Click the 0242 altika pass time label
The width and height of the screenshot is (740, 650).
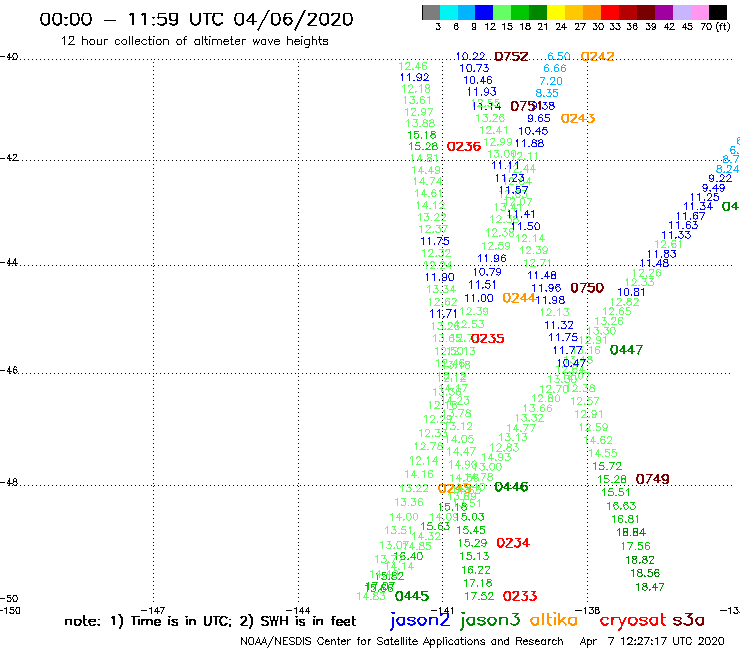tap(597, 57)
